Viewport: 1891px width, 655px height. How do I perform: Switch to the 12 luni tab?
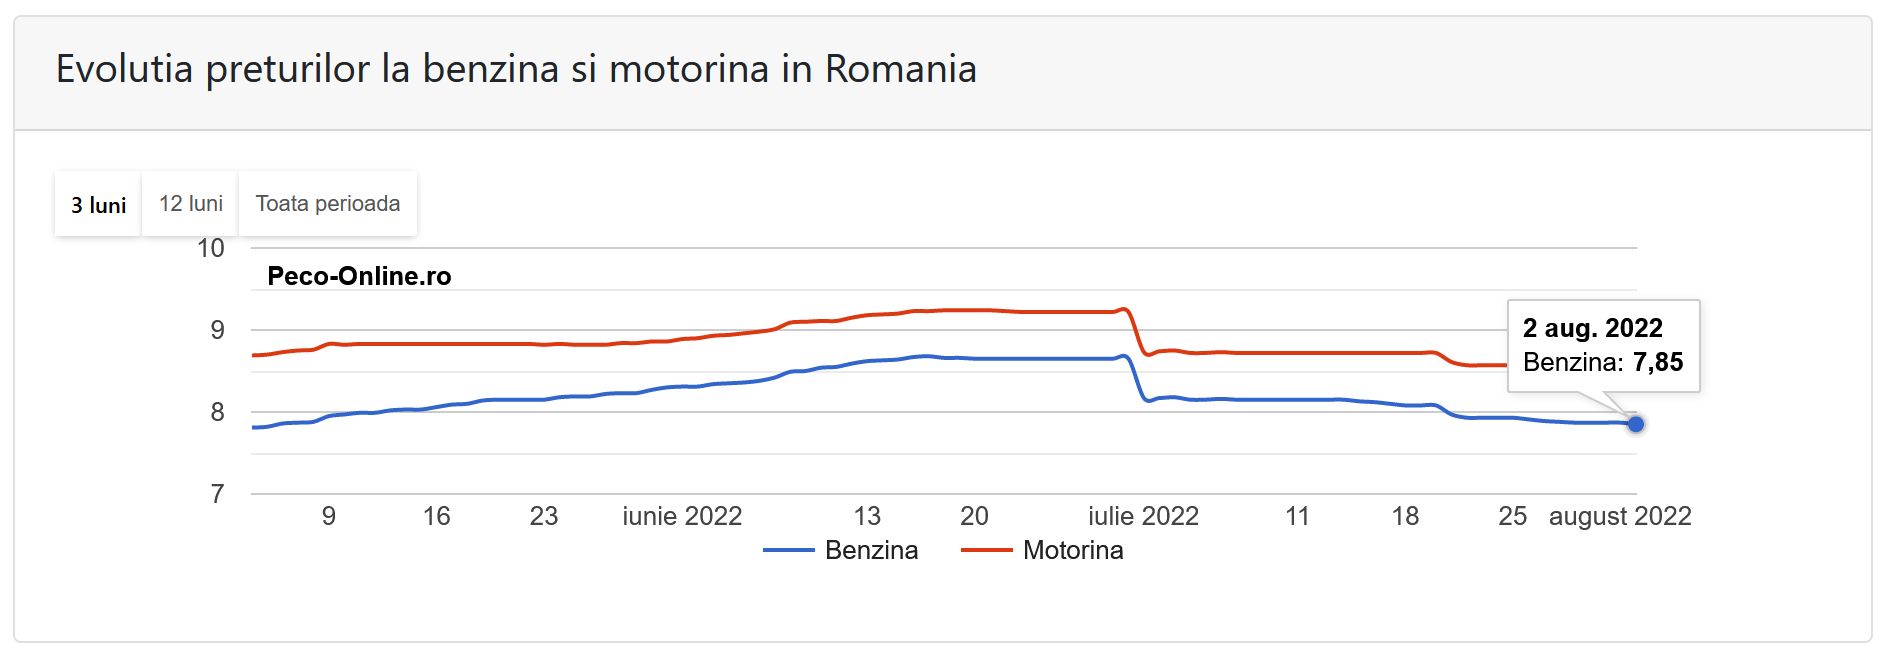tap(190, 204)
